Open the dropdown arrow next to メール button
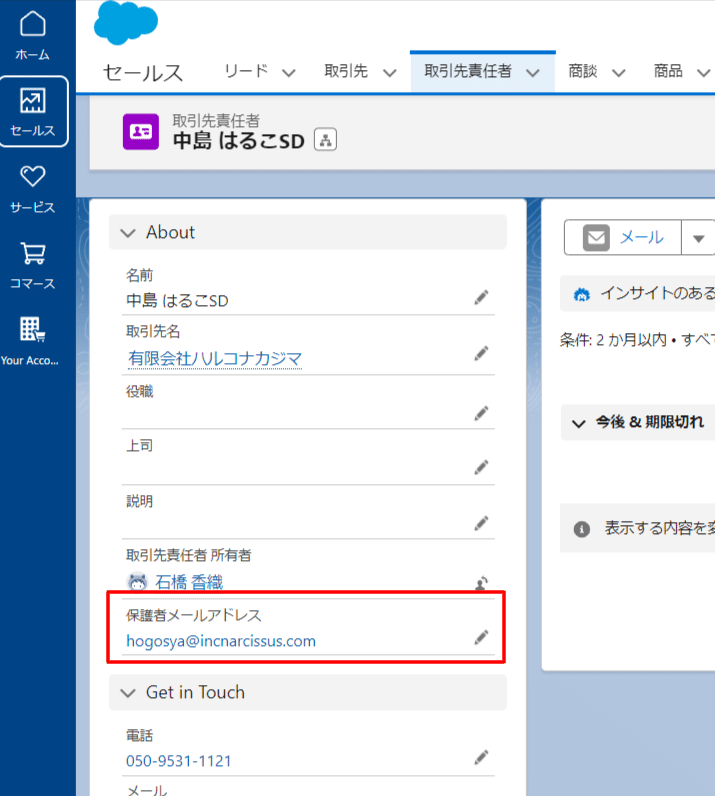The width and height of the screenshot is (715, 796). (x=699, y=238)
